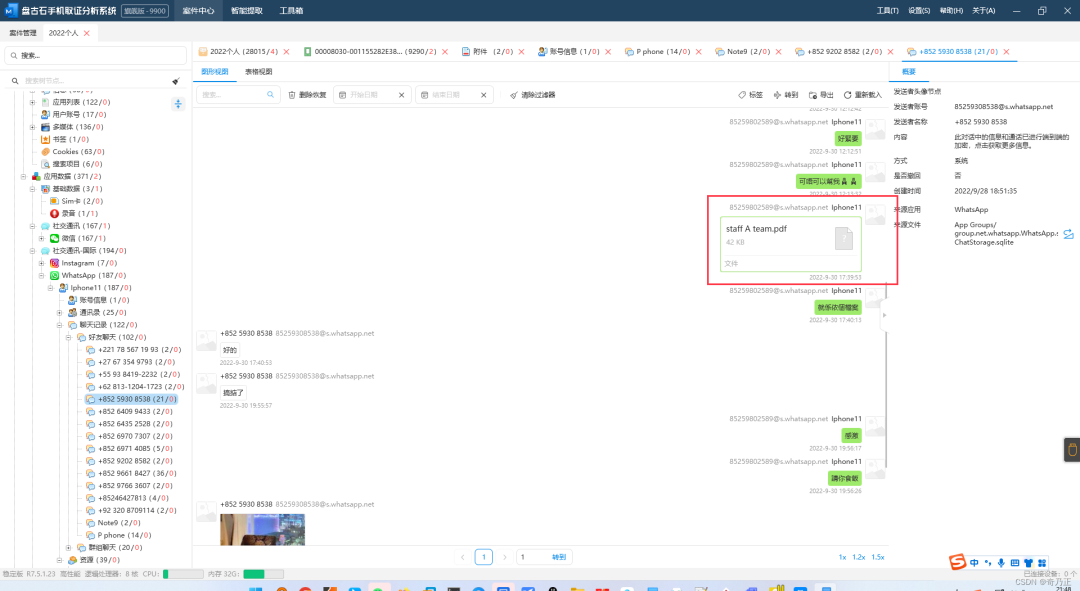
Task: Expand the 多媒体 tree node
Action: click(x=32, y=127)
